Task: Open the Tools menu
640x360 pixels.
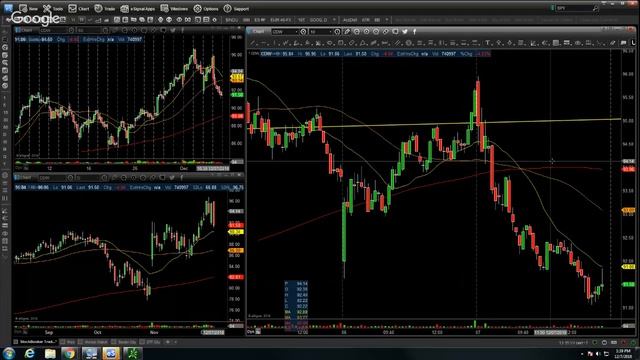Action: 53,8
